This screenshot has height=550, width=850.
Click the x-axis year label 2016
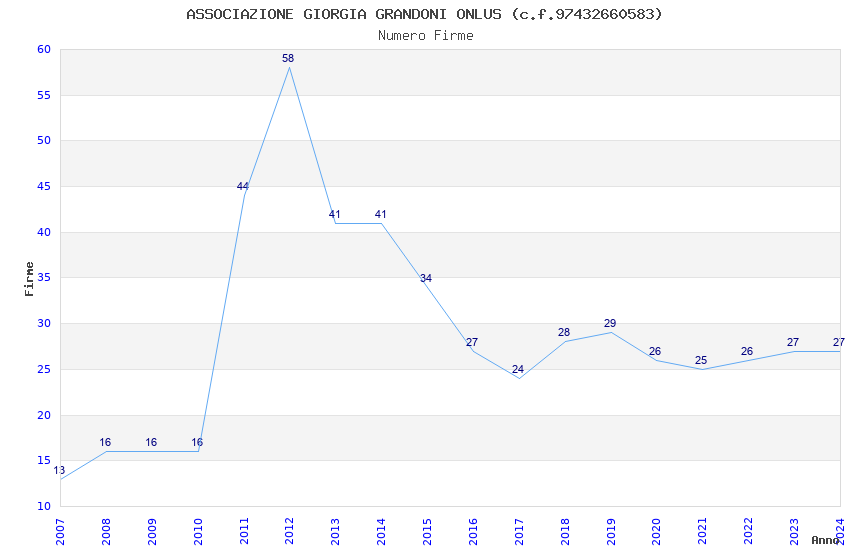(473, 531)
